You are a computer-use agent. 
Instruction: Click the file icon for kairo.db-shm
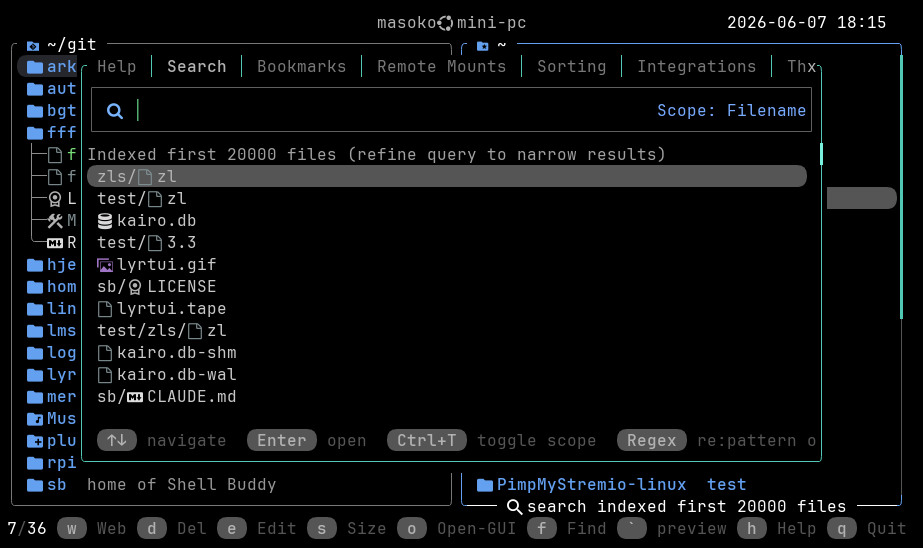click(105, 353)
